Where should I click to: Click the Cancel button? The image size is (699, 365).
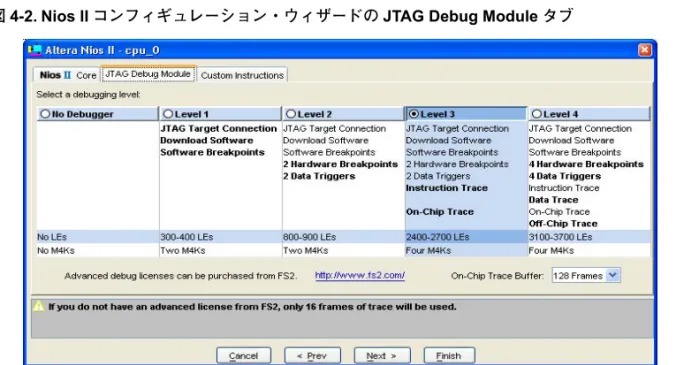(x=243, y=356)
